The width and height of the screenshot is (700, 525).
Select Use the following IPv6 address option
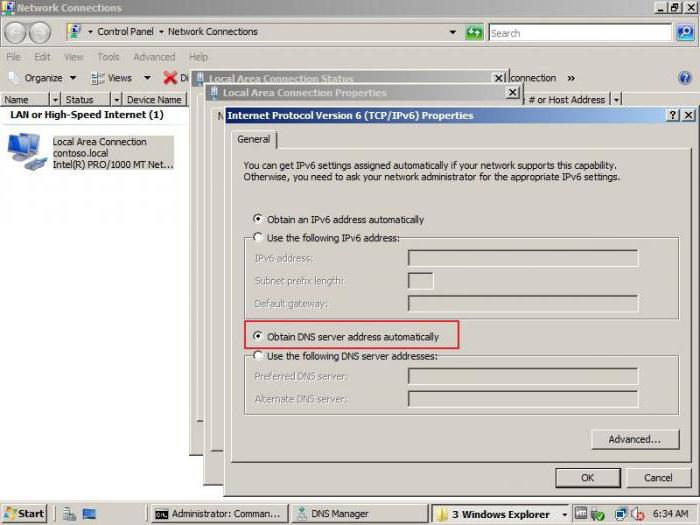(x=259, y=237)
